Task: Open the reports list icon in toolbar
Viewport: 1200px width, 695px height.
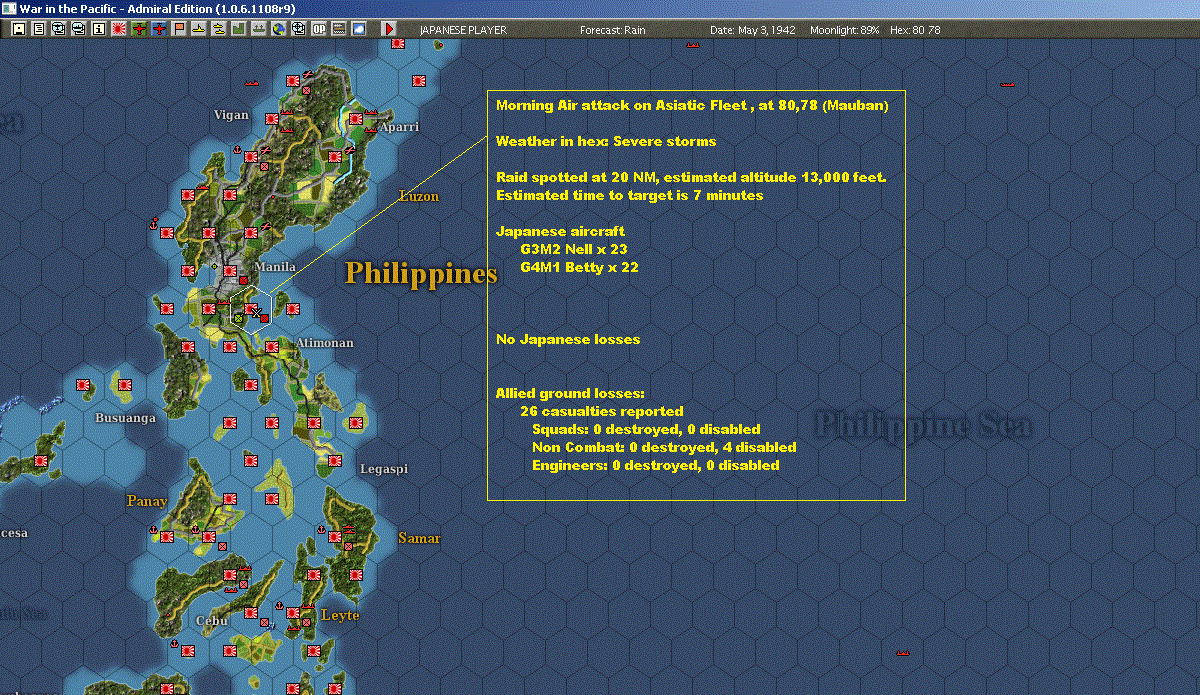Action: (x=38, y=29)
